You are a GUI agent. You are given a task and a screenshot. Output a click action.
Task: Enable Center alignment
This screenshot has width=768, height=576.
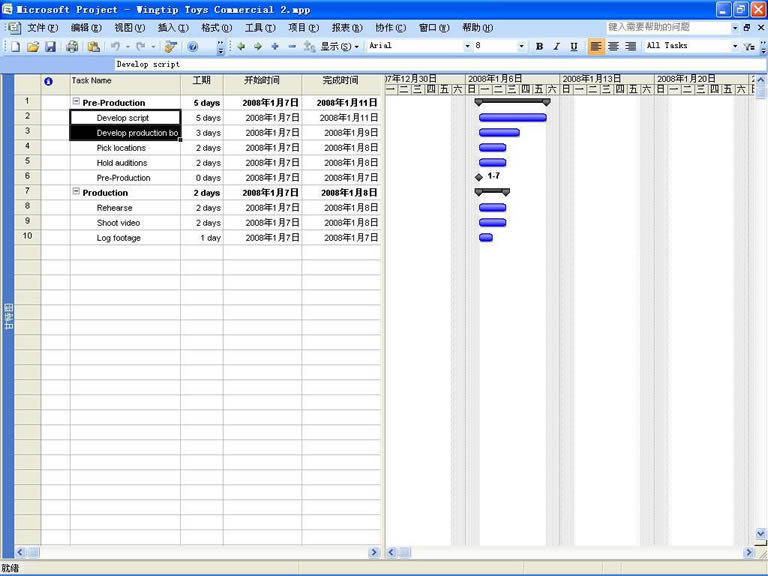pyautogui.click(x=613, y=47)
